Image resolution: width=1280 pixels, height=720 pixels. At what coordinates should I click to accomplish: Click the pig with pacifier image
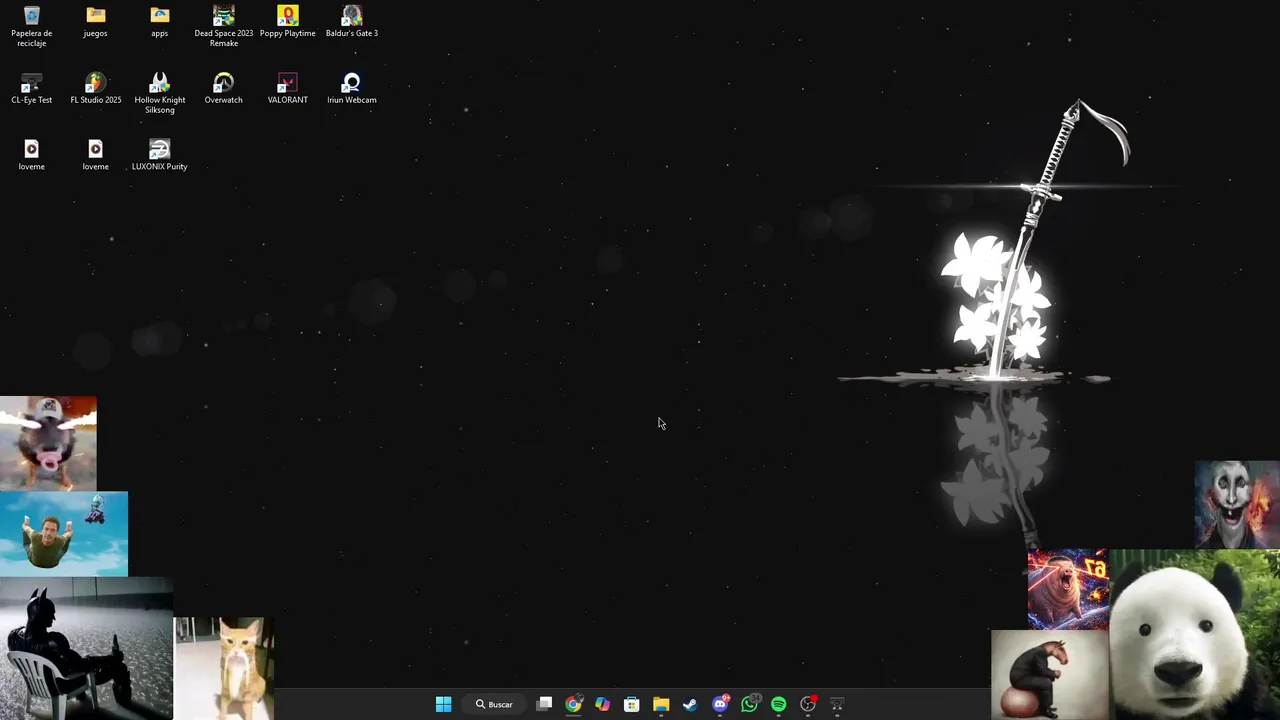pyautogui.click(x=48, y=443)
